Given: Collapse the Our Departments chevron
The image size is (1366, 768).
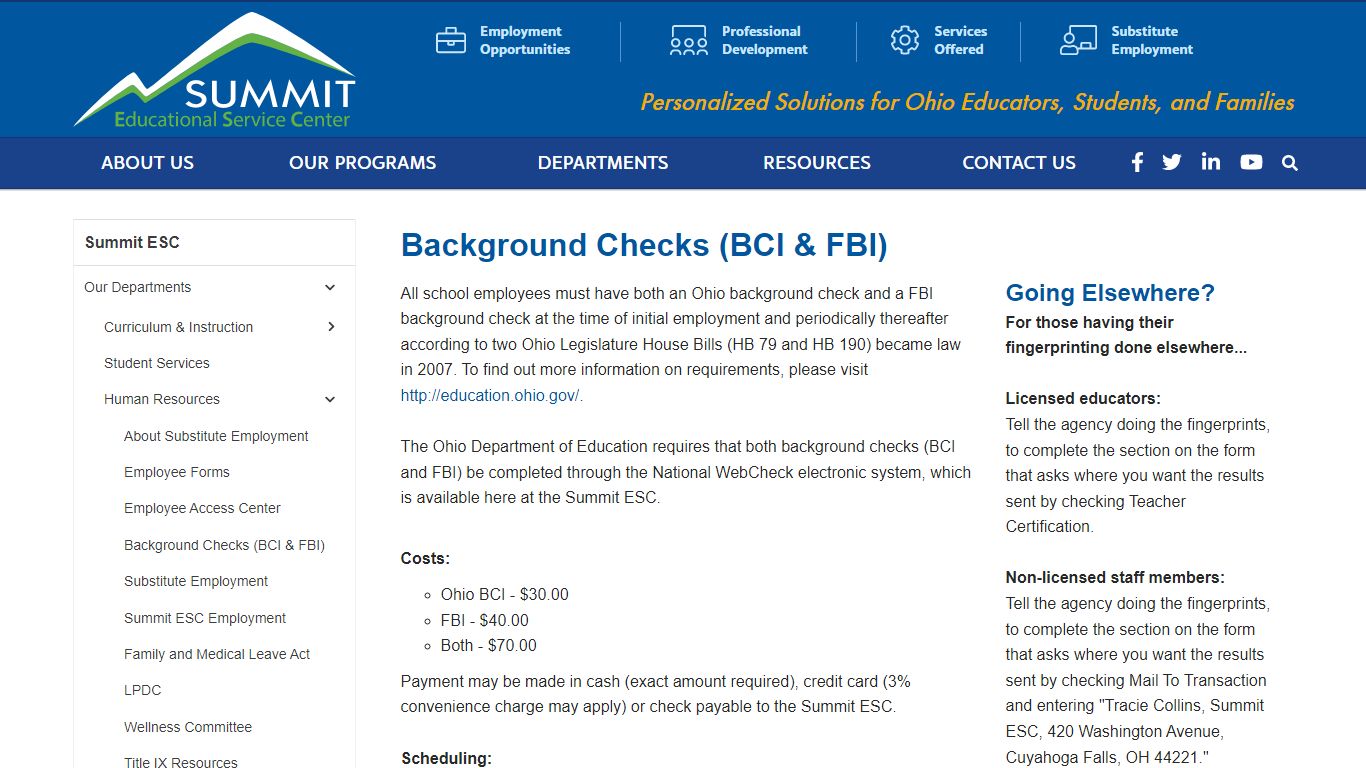Looking at the screenshot, I should [330, 288].
